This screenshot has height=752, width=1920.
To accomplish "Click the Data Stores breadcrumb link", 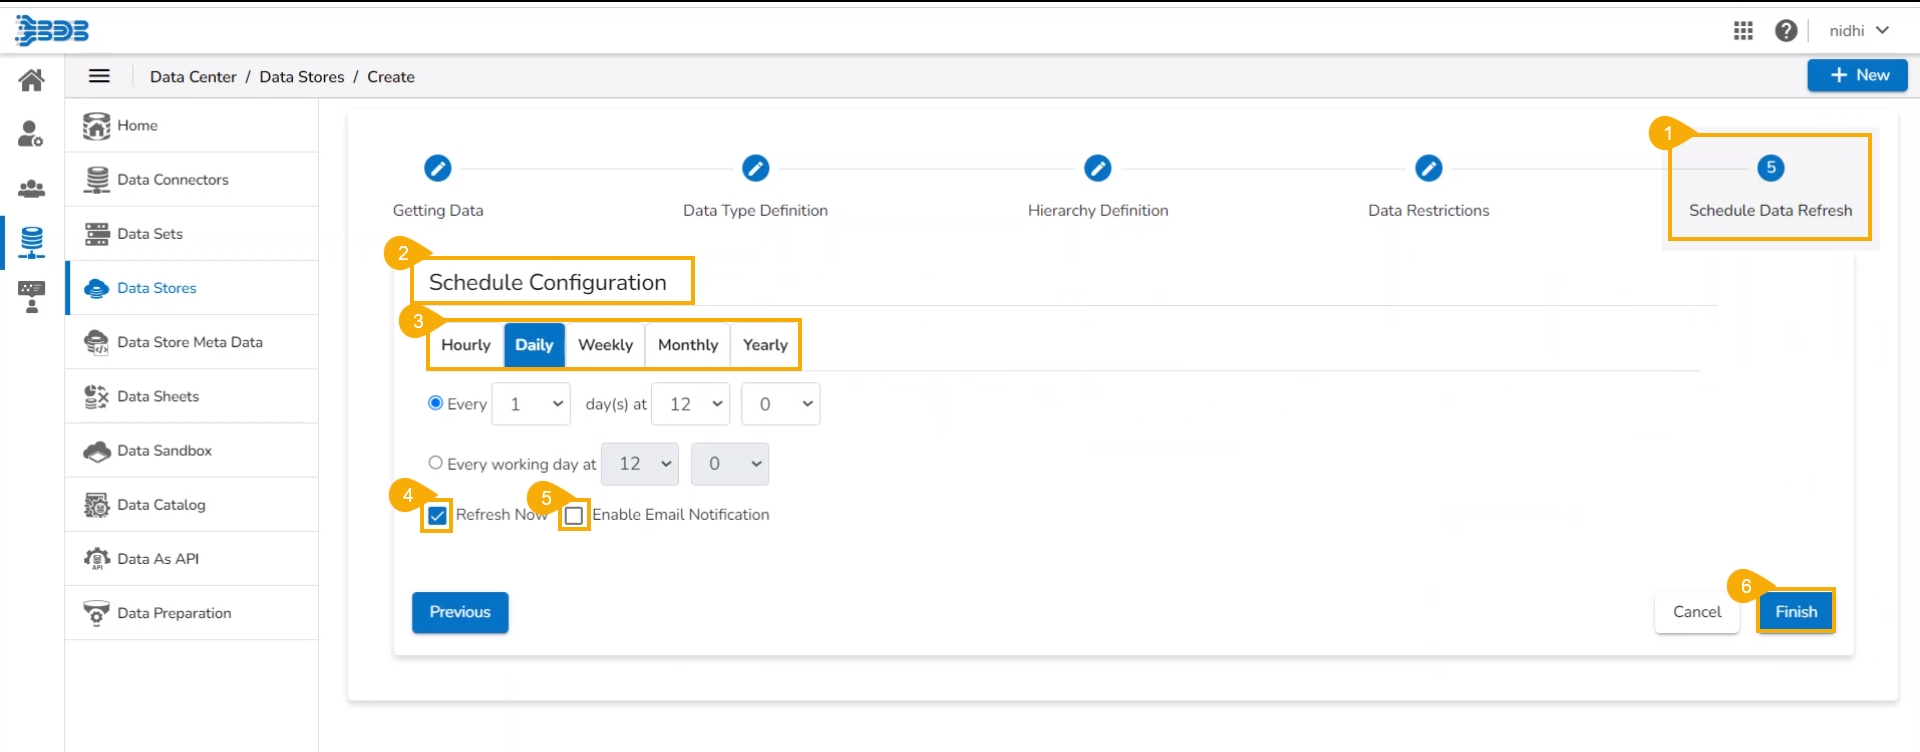I will (301, 77).
